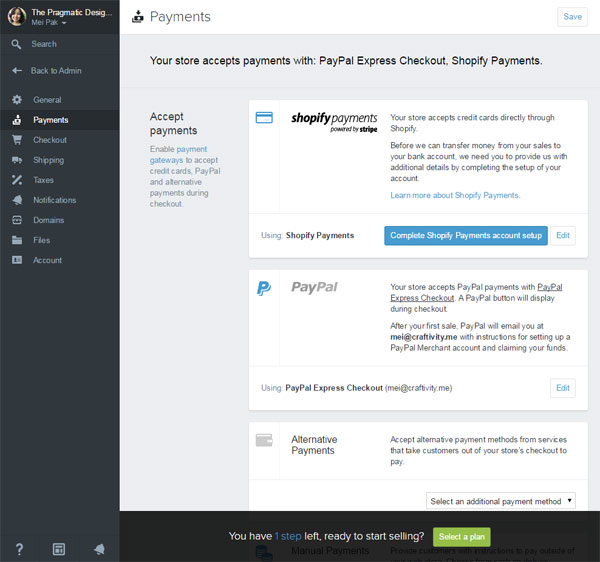This screenshot has width=600, height=562.
Task: Click the Select a plan button
Action: point(461,537)
